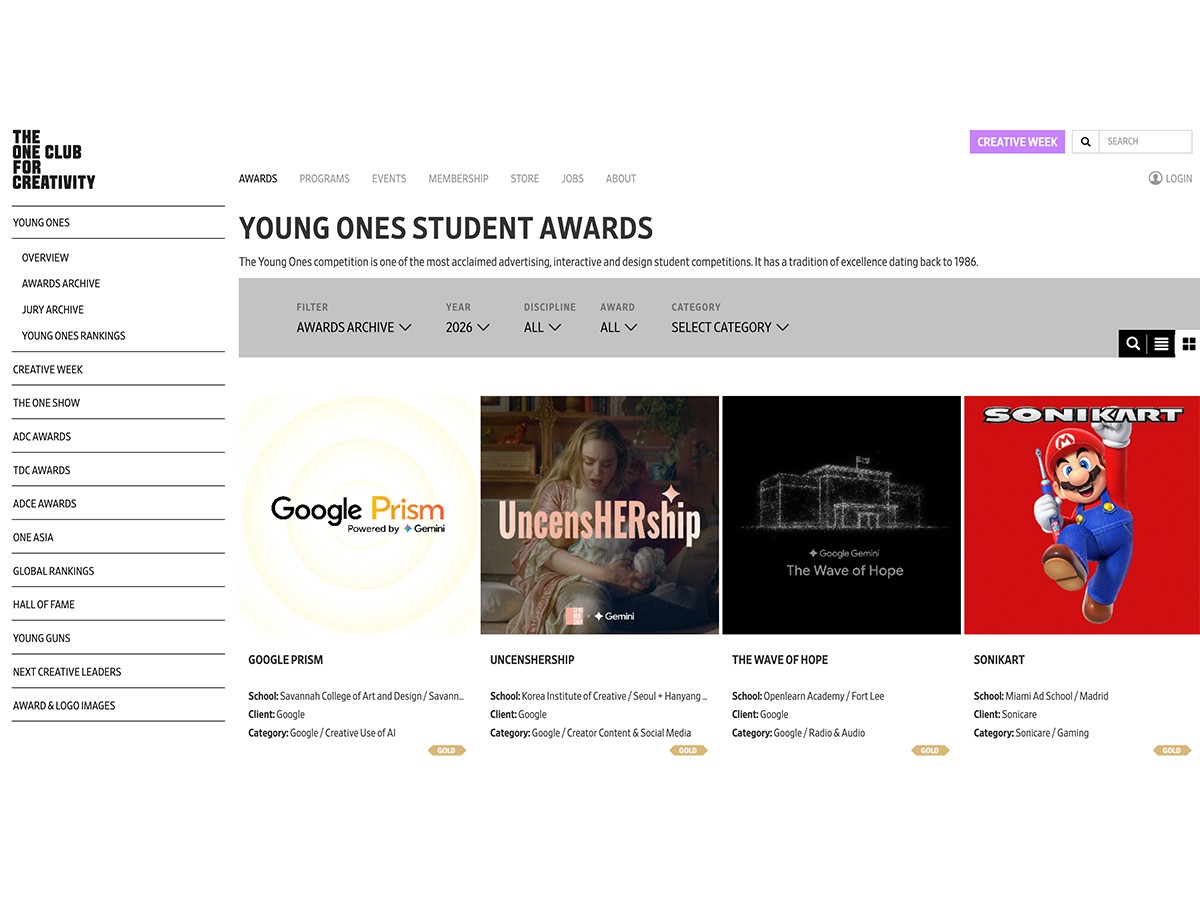
Task: Open the Year 2026 dropdown
Action: [x=468, y=327]
